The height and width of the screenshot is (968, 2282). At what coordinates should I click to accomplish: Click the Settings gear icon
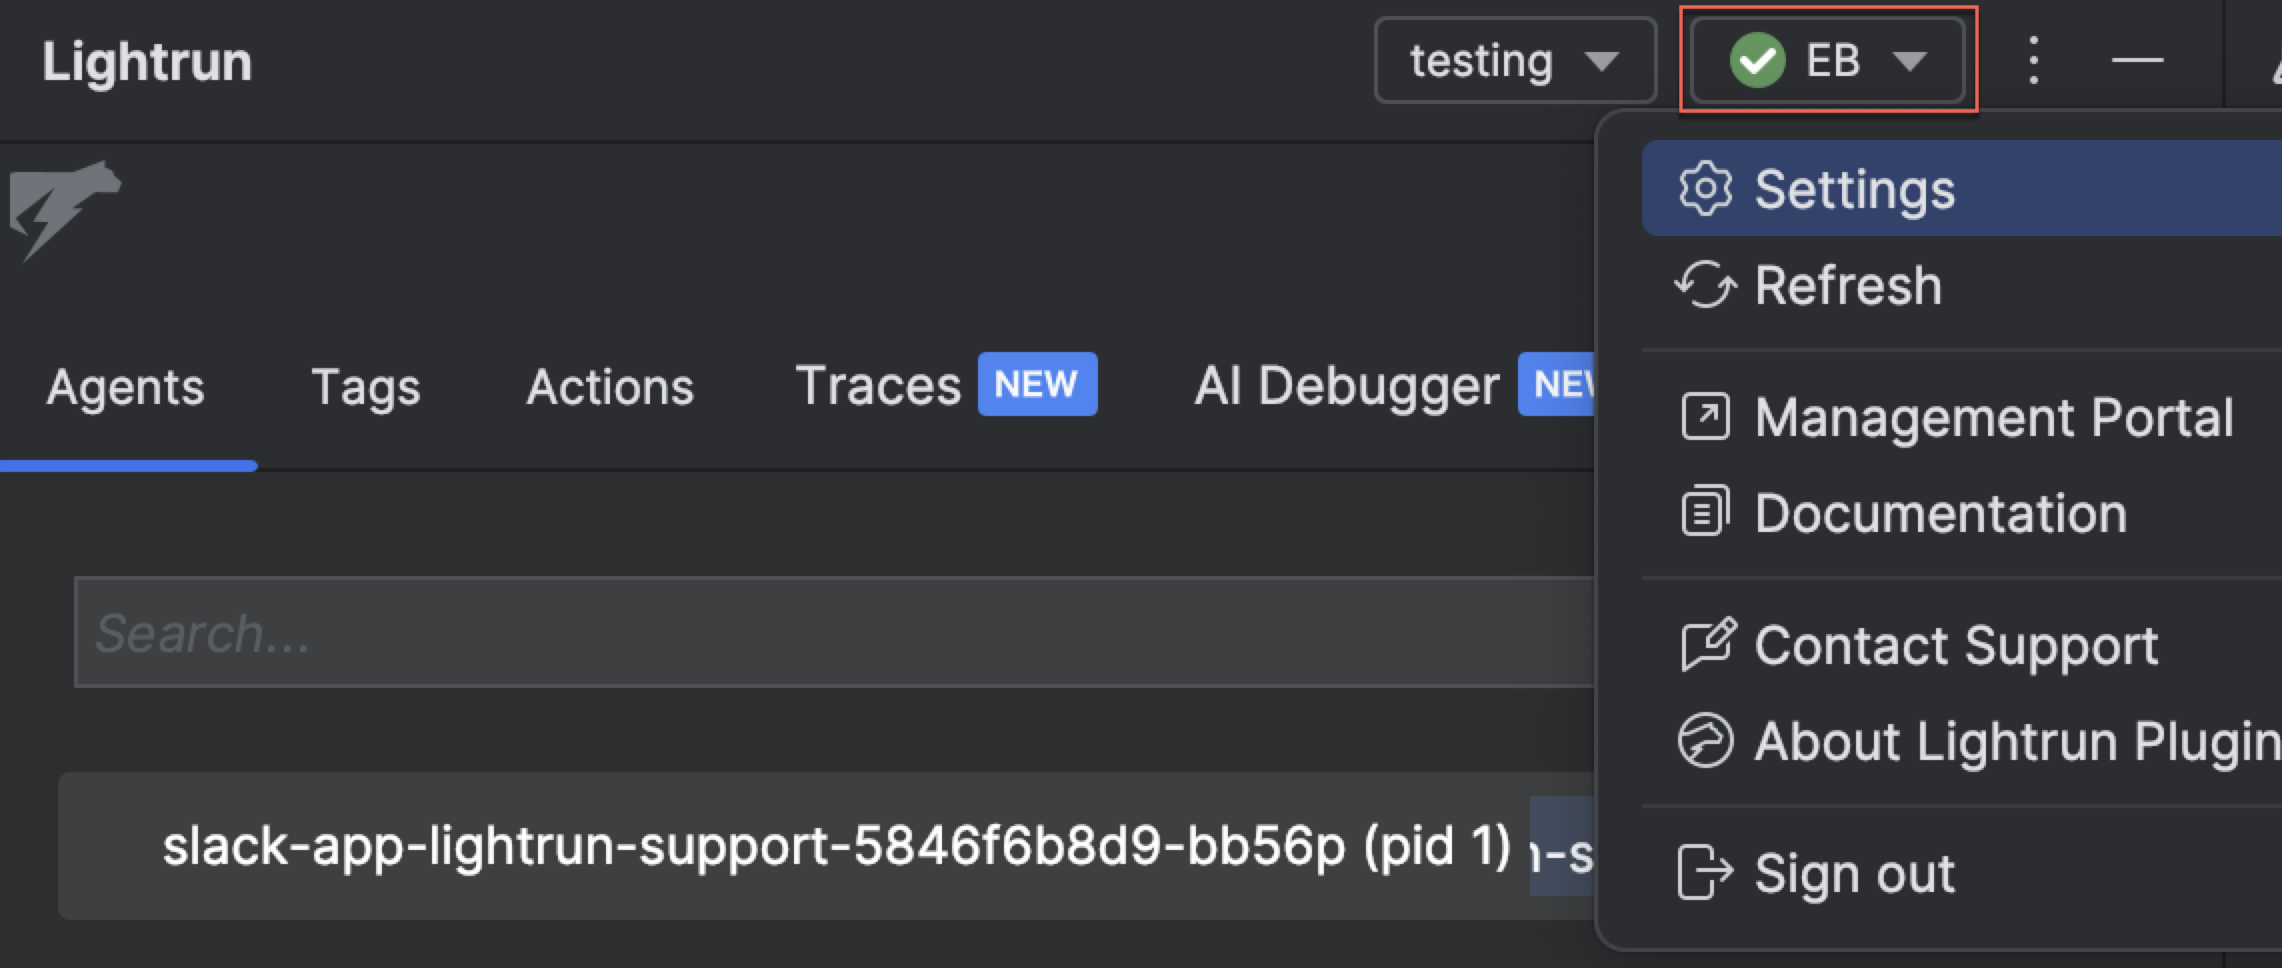1705,189
